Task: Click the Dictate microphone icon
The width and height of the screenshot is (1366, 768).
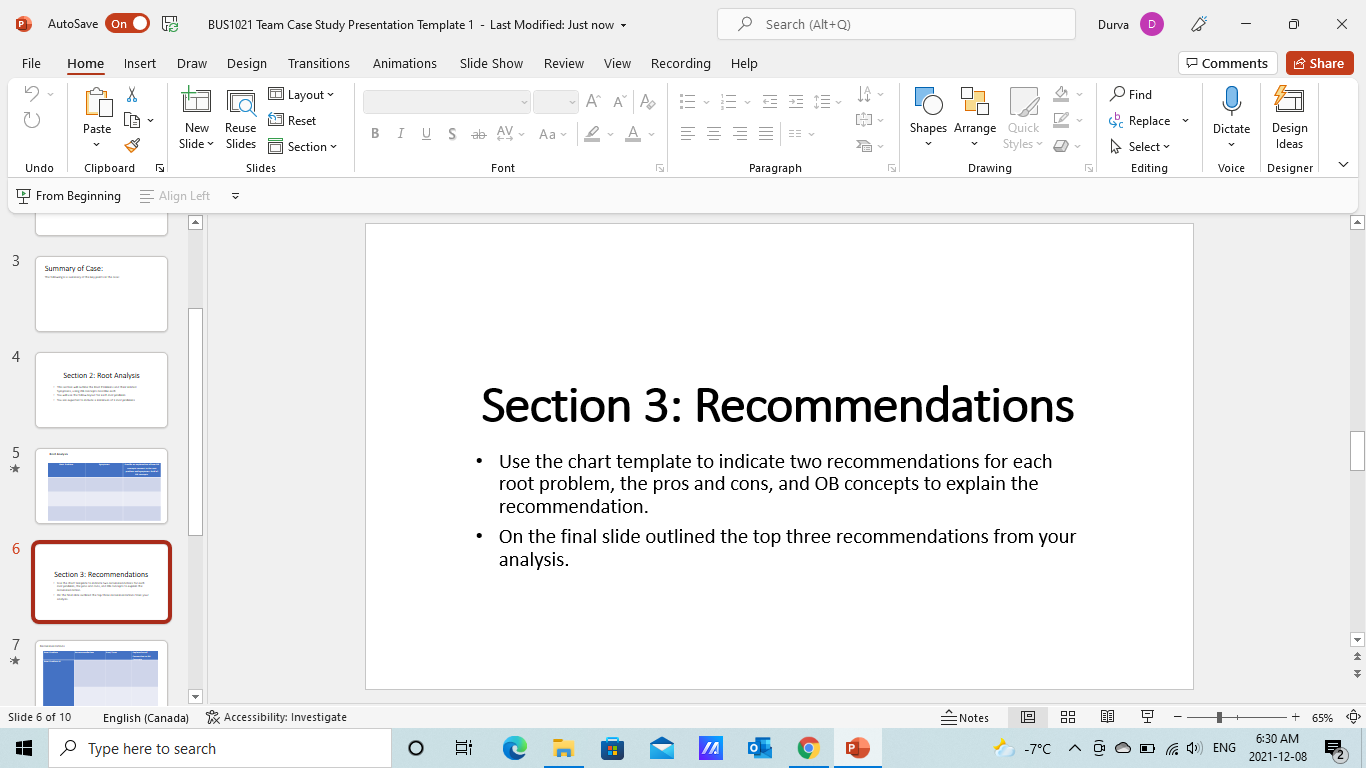Action: pos(1231,102)
